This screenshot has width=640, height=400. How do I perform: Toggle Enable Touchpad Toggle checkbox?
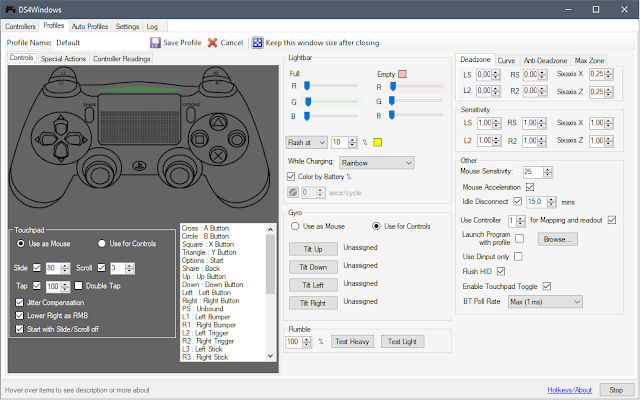click(x=547, y=286)
